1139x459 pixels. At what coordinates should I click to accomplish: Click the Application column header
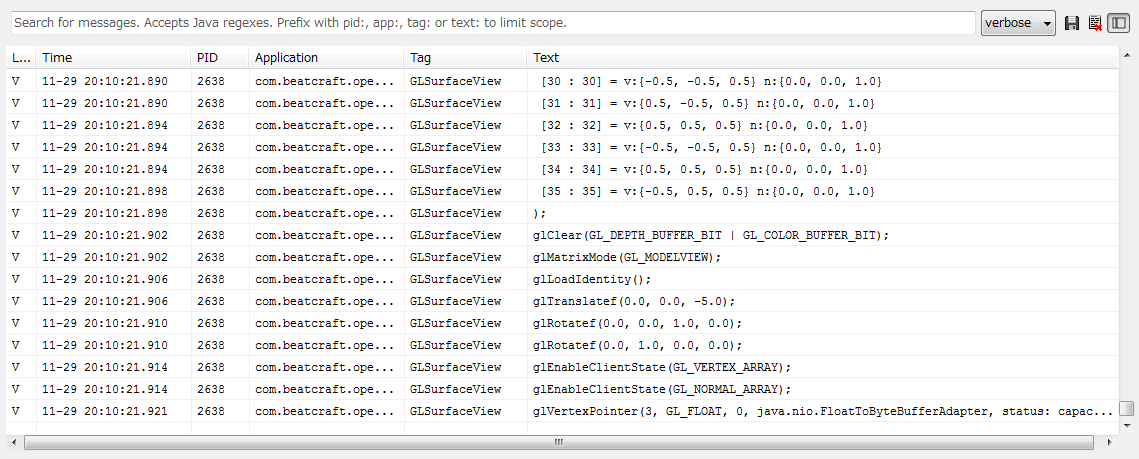click(x=326, y=58)
